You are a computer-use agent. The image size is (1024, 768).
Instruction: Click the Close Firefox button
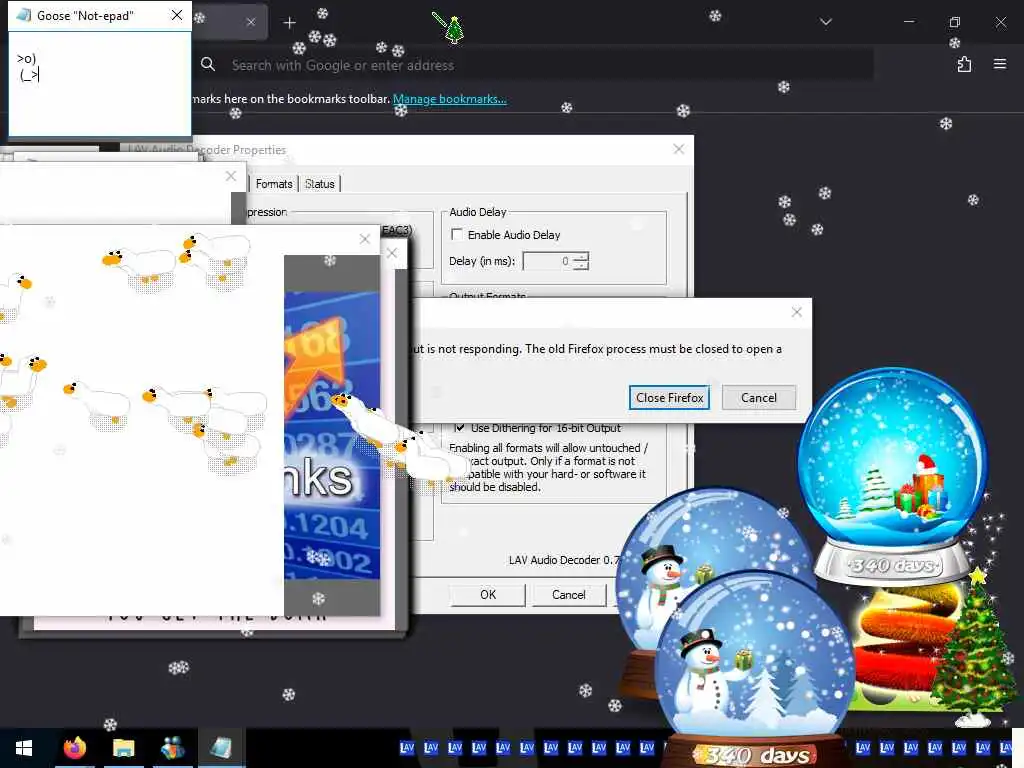click(x=669, y=398)
